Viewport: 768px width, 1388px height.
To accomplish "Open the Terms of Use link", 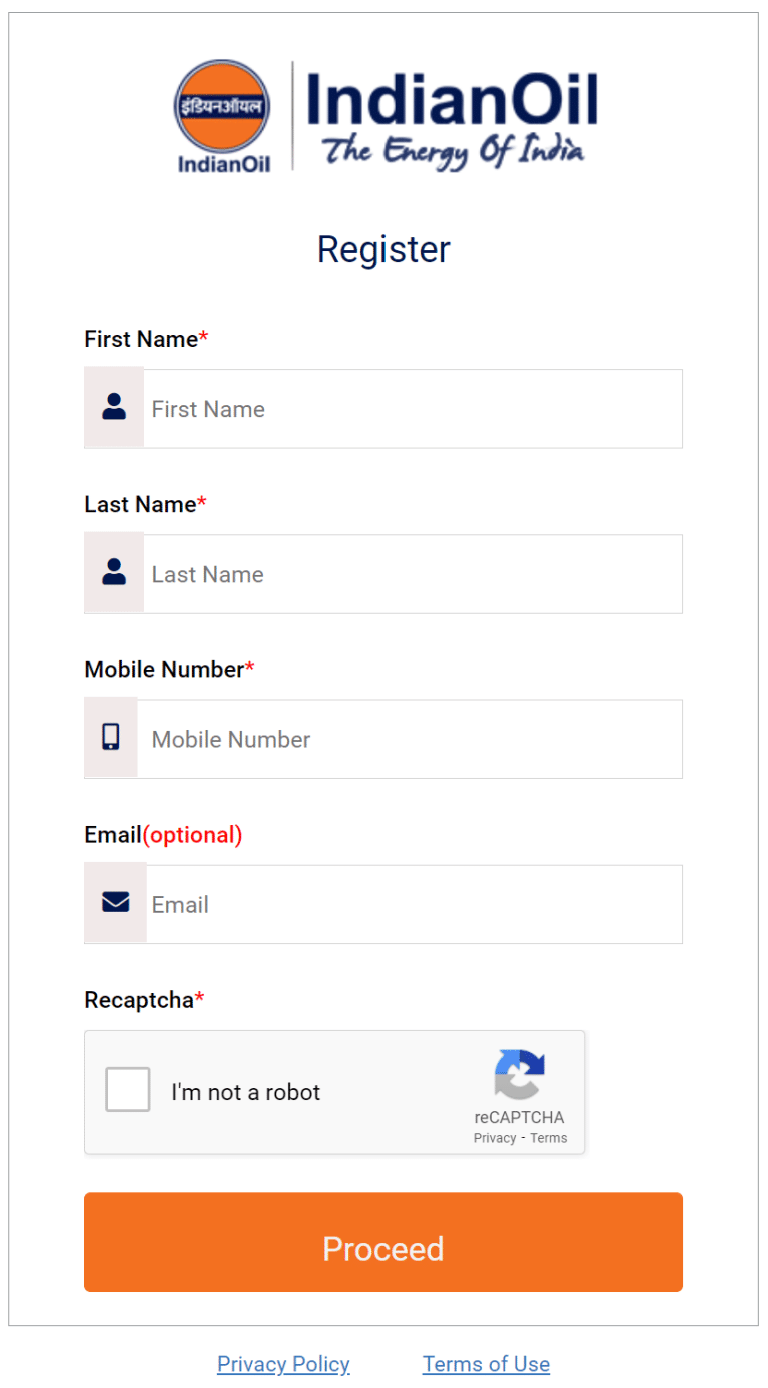I will point(486,1363).
